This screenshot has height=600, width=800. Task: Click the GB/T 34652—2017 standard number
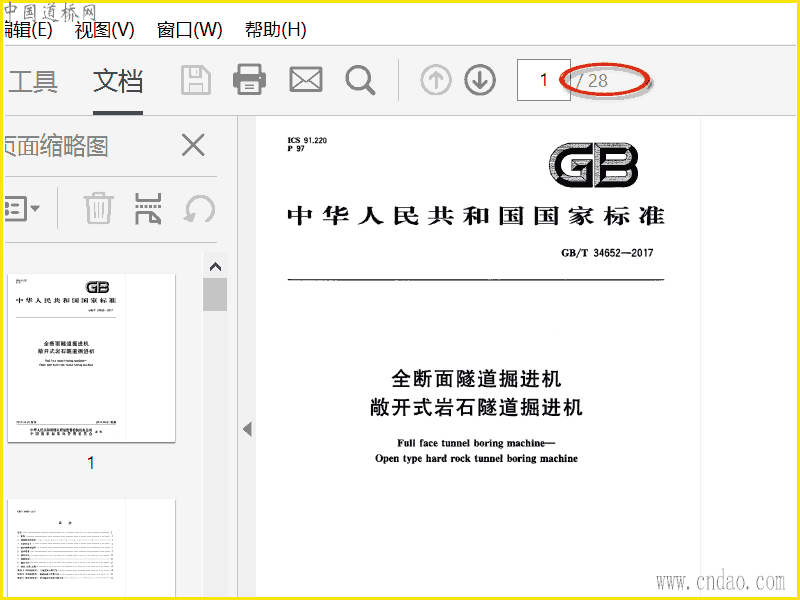click(x=607, y=253)
